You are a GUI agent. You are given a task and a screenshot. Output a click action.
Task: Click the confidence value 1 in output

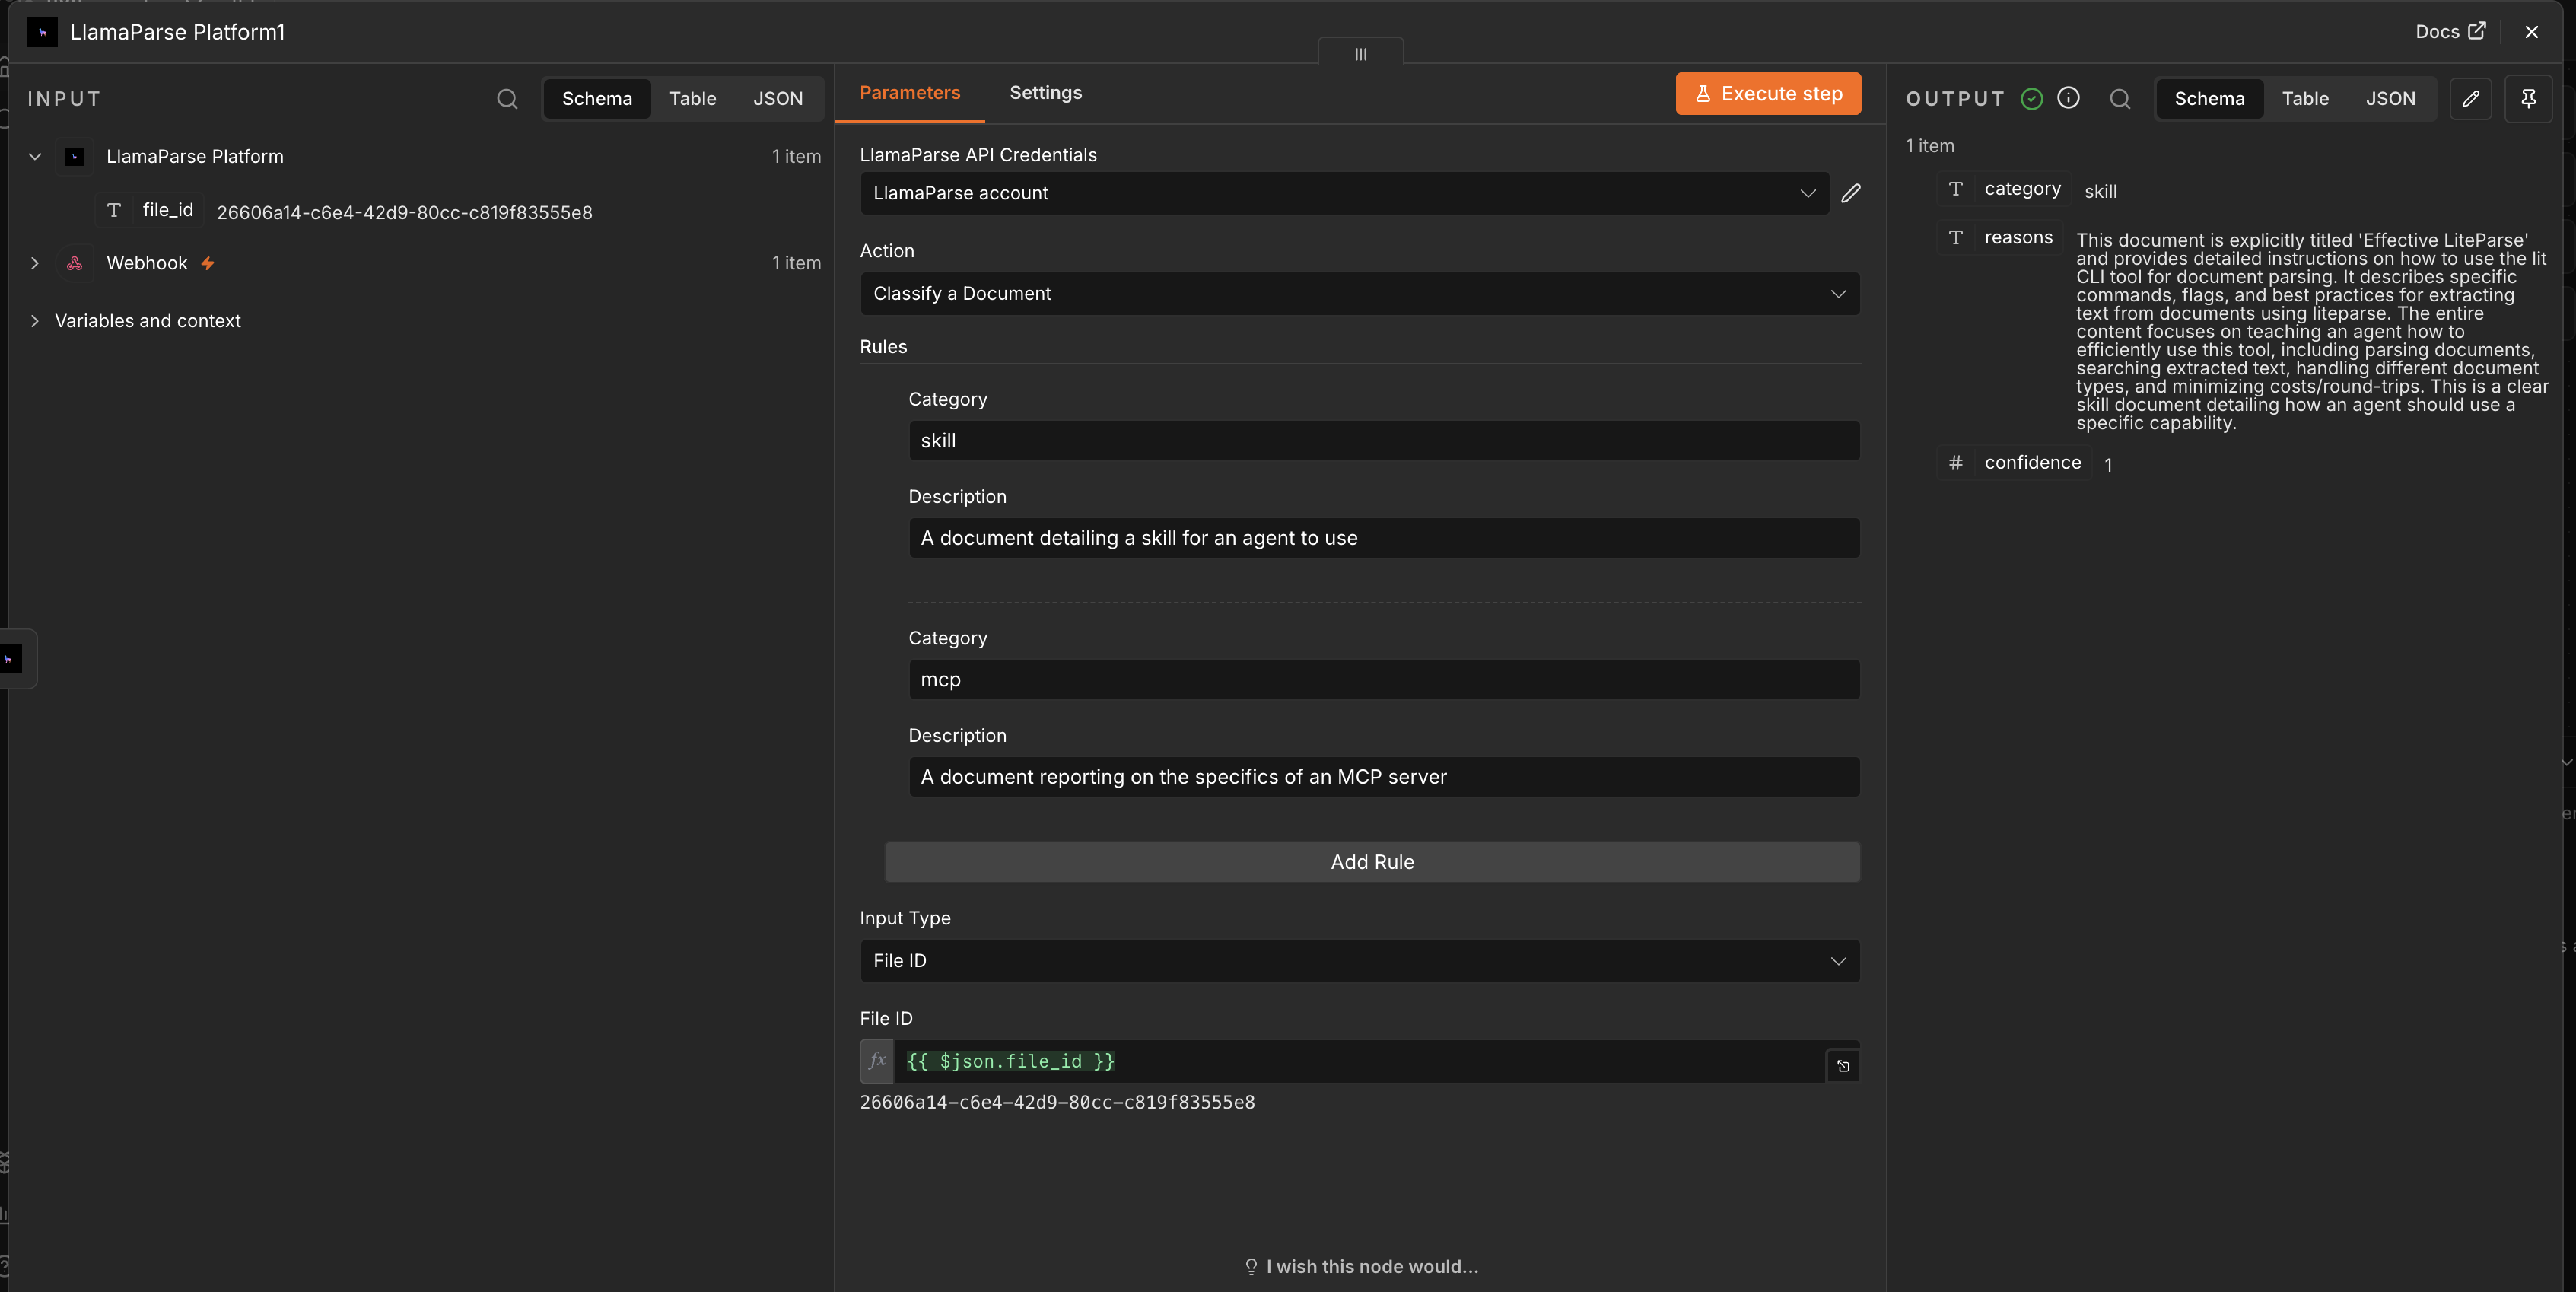click(2108, 465)
